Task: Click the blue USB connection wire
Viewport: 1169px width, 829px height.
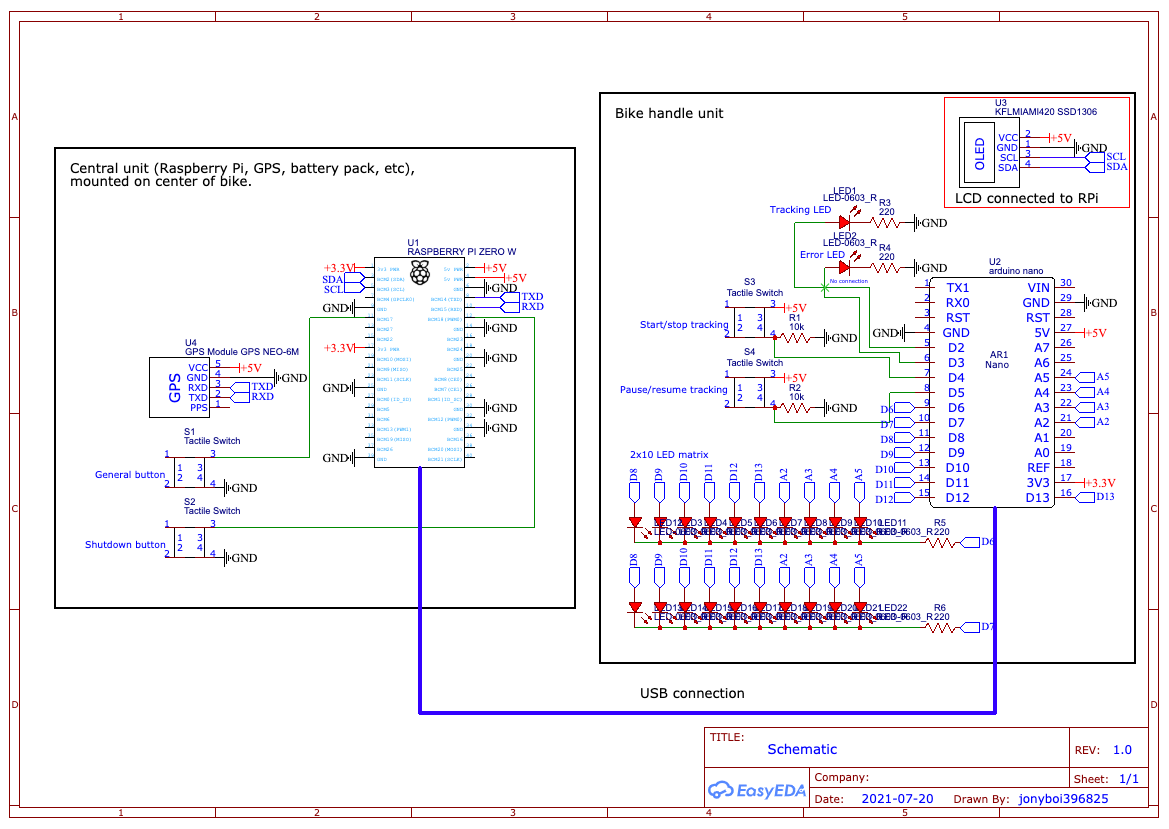Action: [700, 712]
